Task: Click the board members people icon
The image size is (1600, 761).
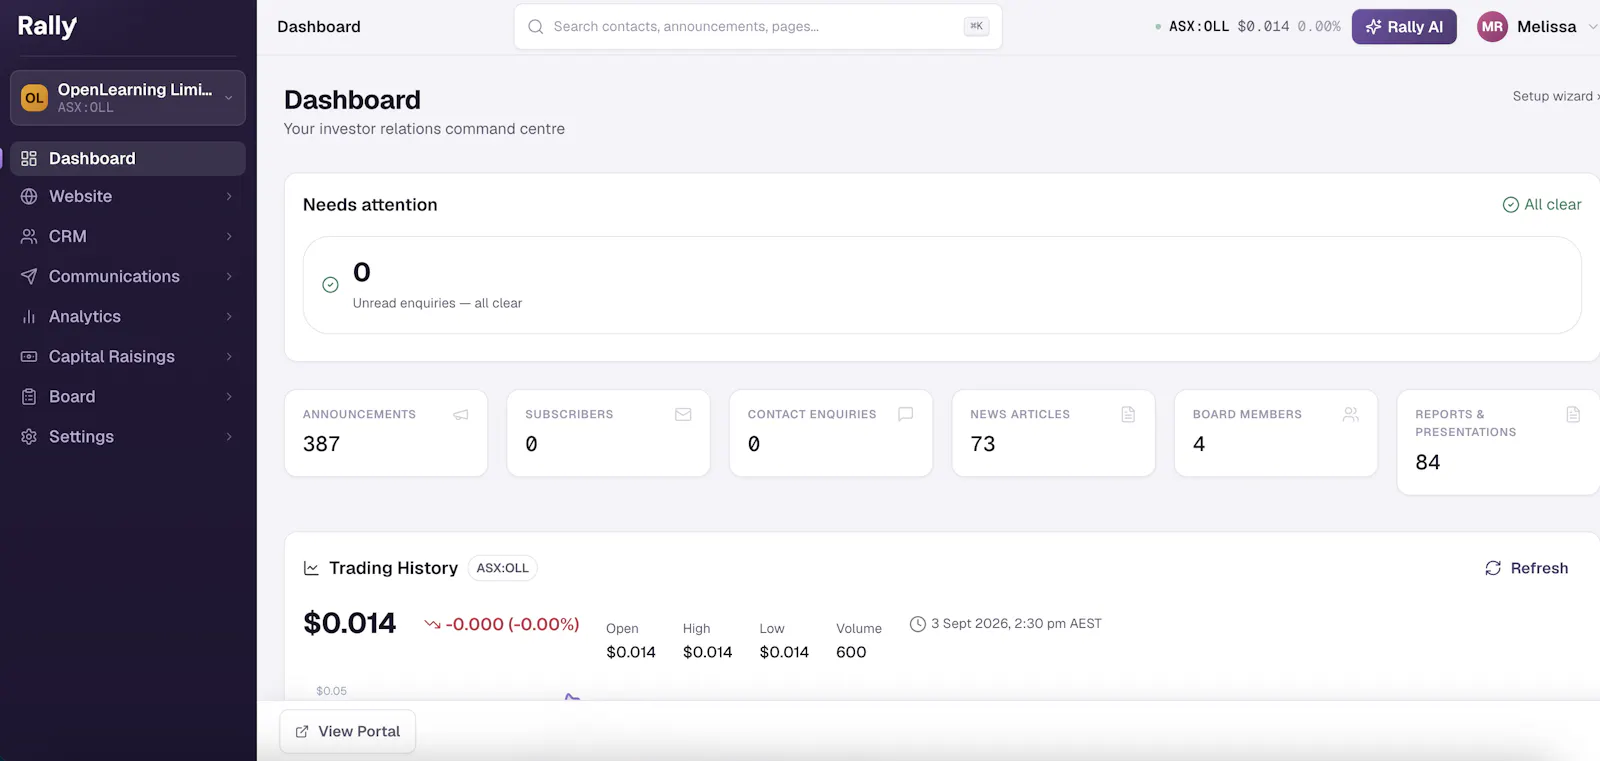Action: 1350,414
